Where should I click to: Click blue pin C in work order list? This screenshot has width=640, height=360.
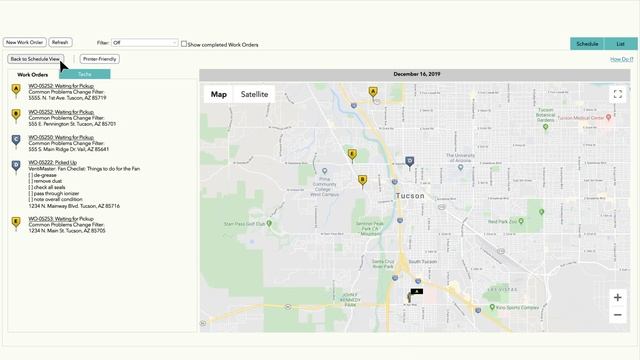click(16, 140)
